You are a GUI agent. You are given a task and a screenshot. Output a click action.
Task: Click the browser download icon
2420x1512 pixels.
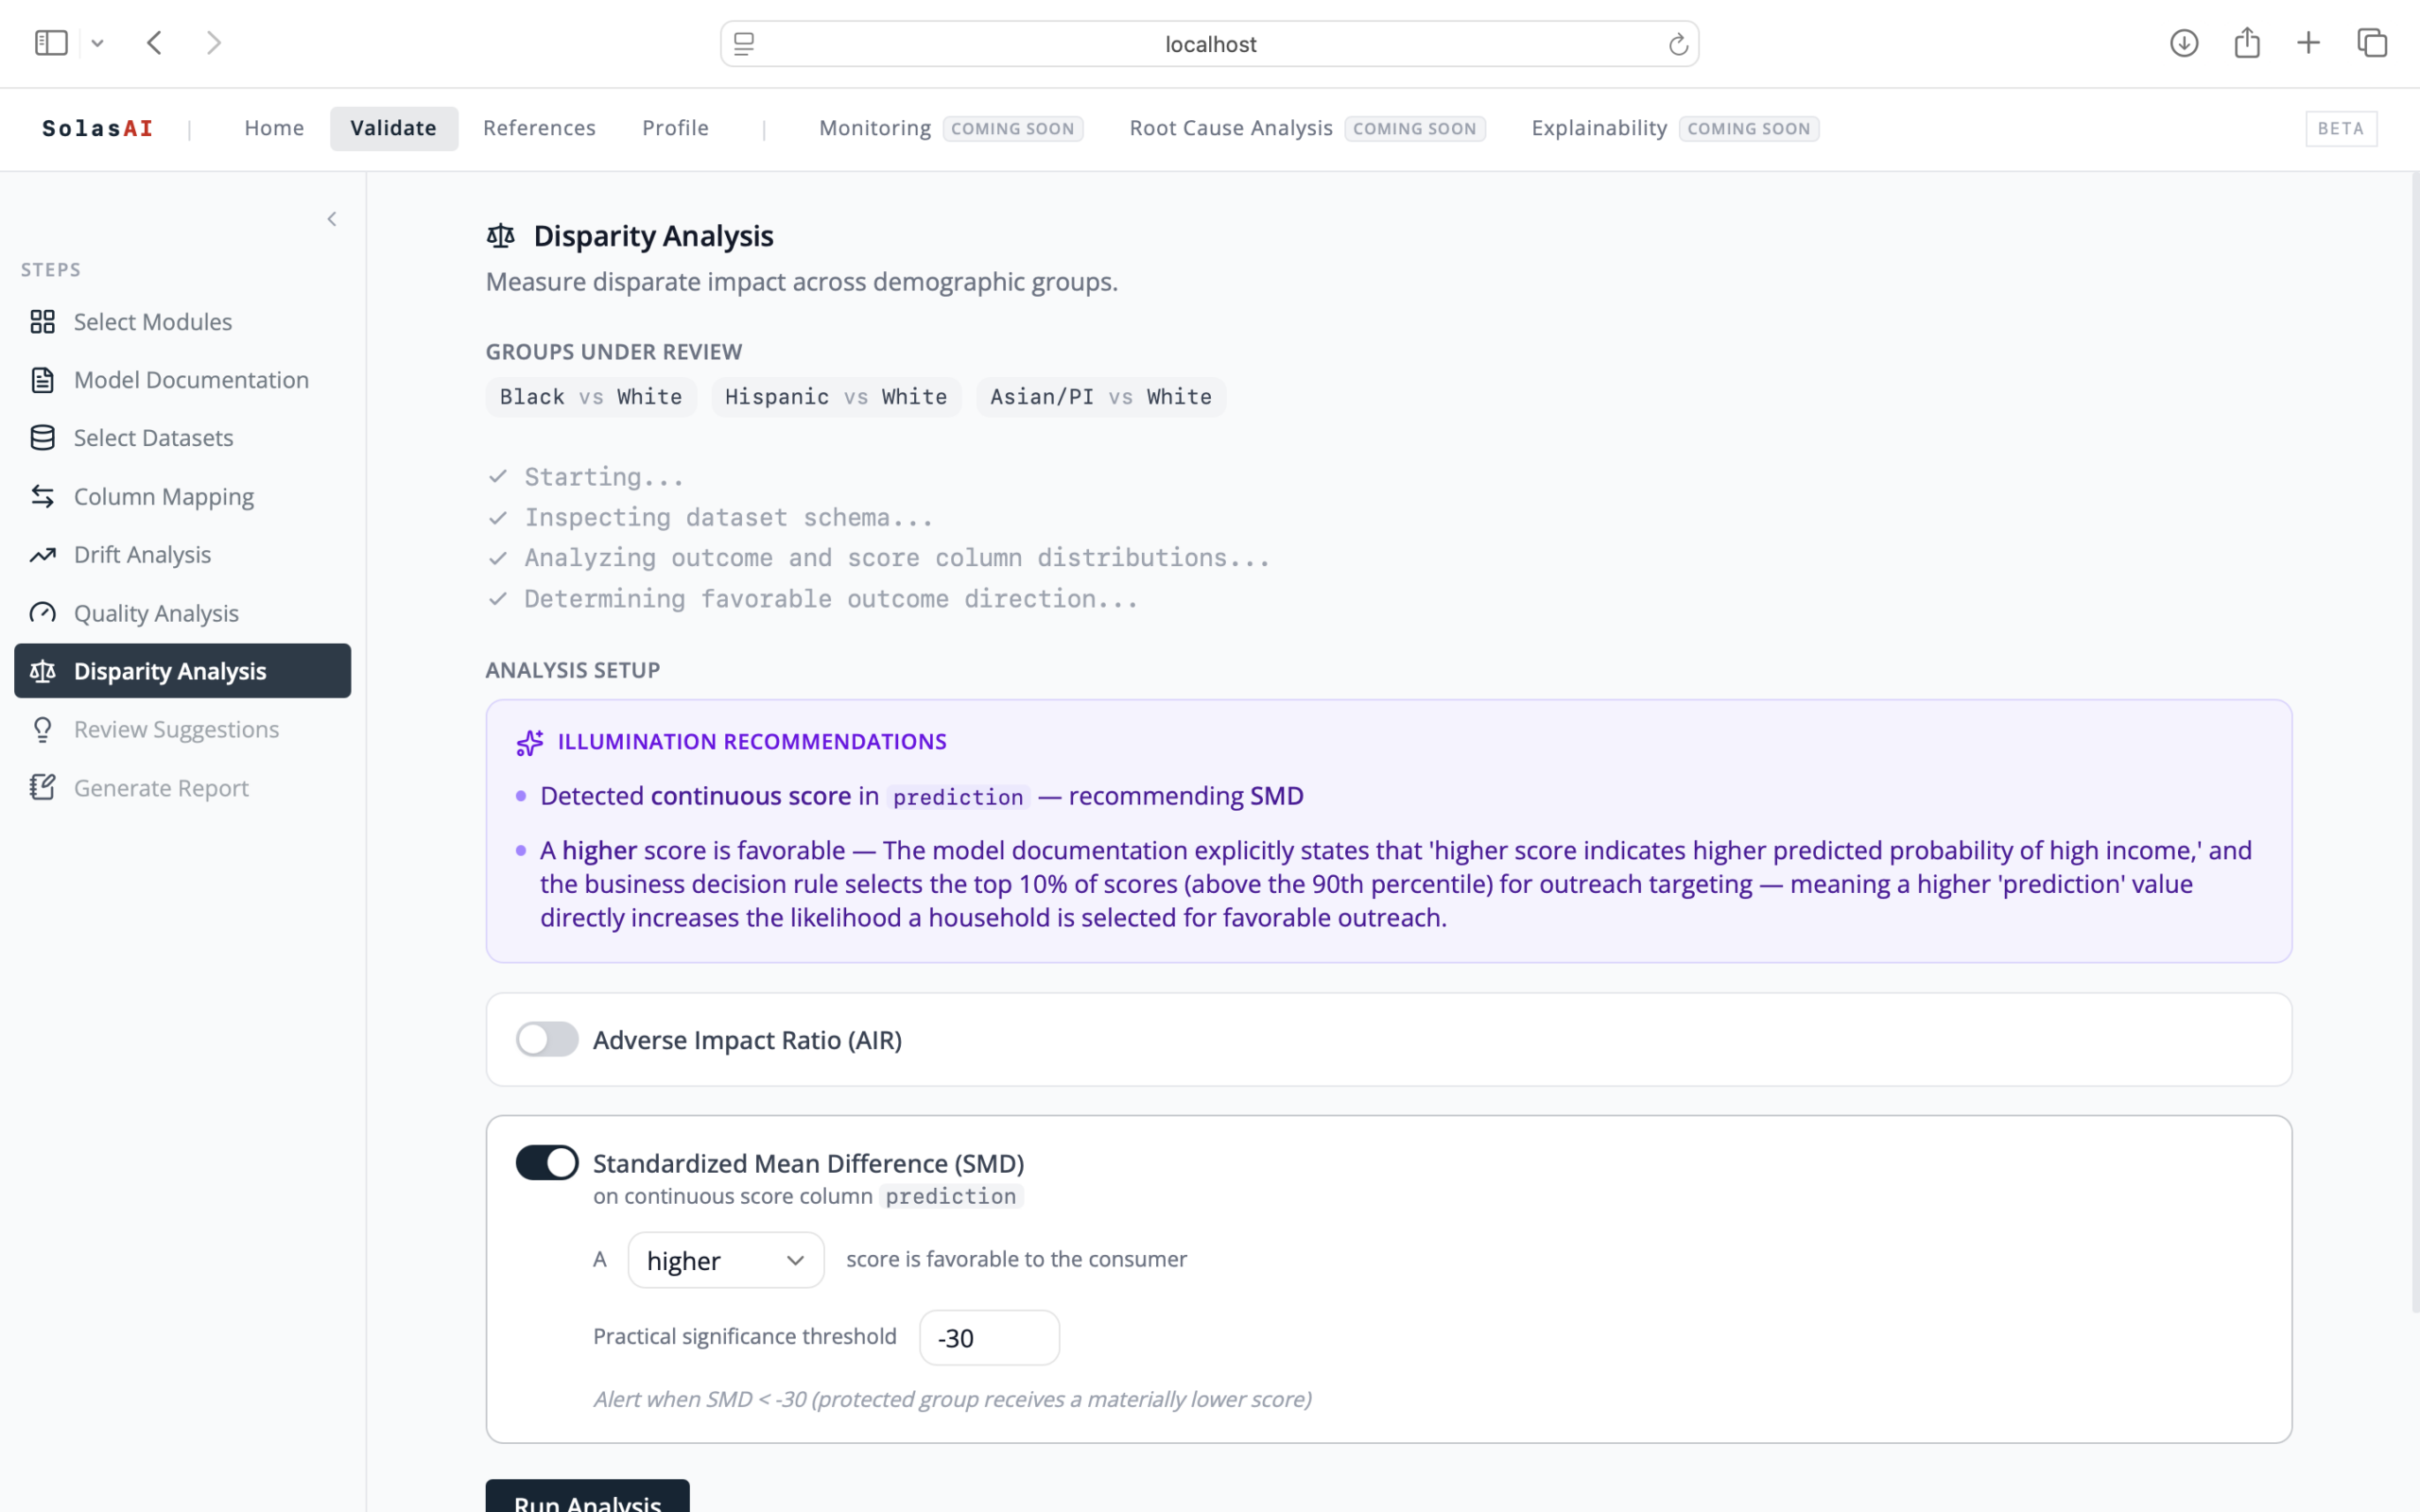point(2184,43)
